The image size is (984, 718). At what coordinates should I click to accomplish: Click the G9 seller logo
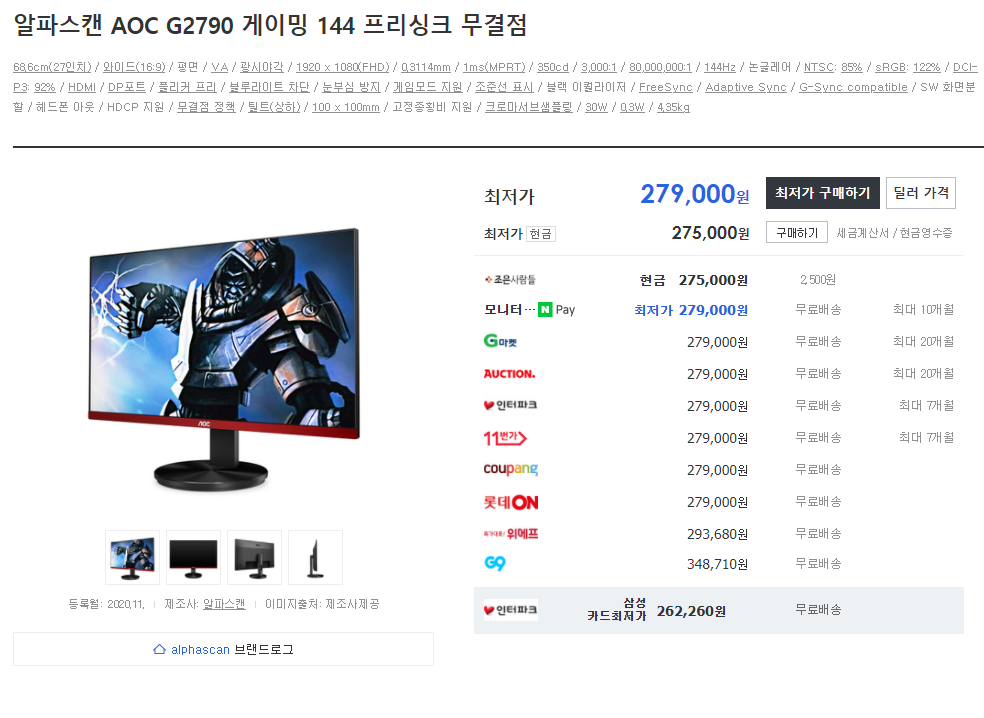(x=495, y=563)
